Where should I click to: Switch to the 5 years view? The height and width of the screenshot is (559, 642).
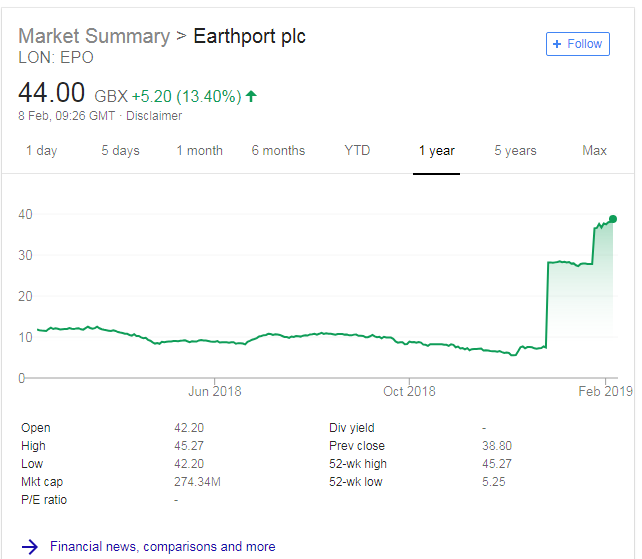[515, 151]
